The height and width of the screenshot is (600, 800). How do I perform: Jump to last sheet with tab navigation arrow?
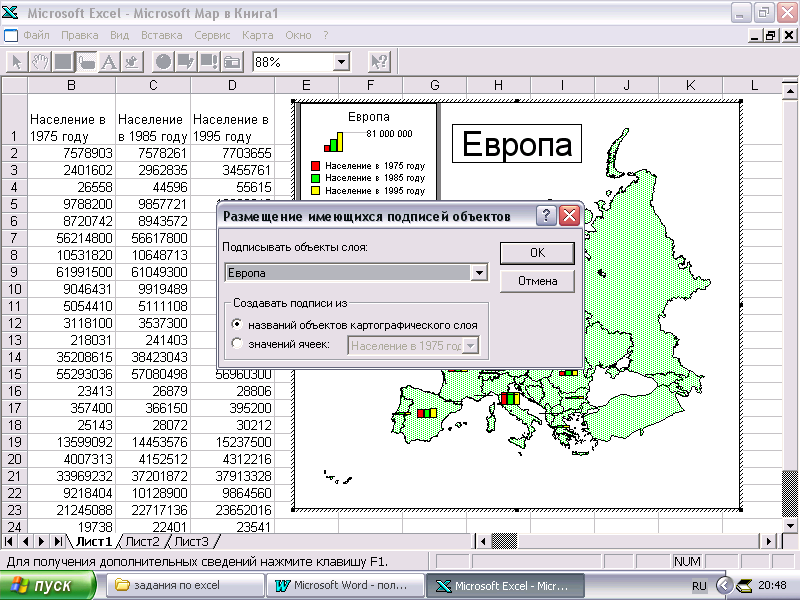[x=58, y=541]
